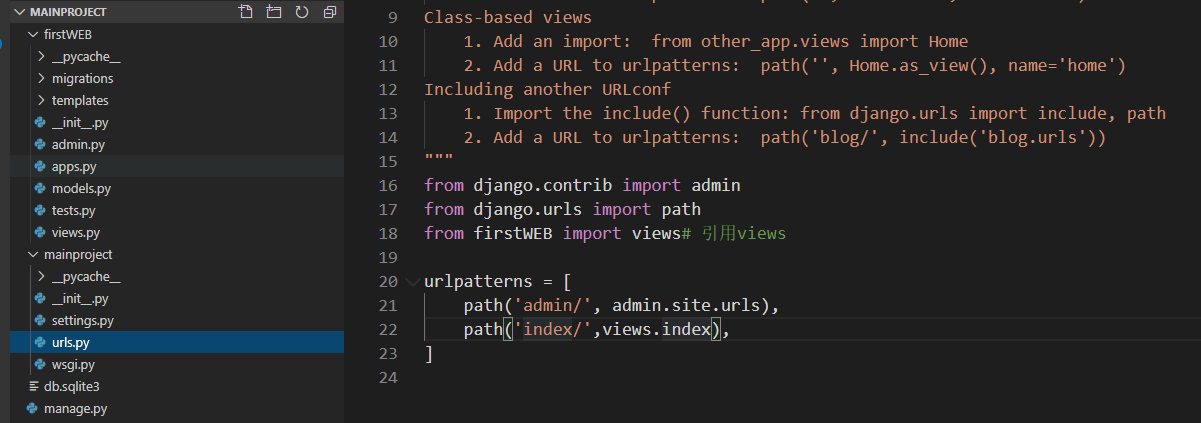
Task: Click line number 22 in gutter
Action: 387,329
